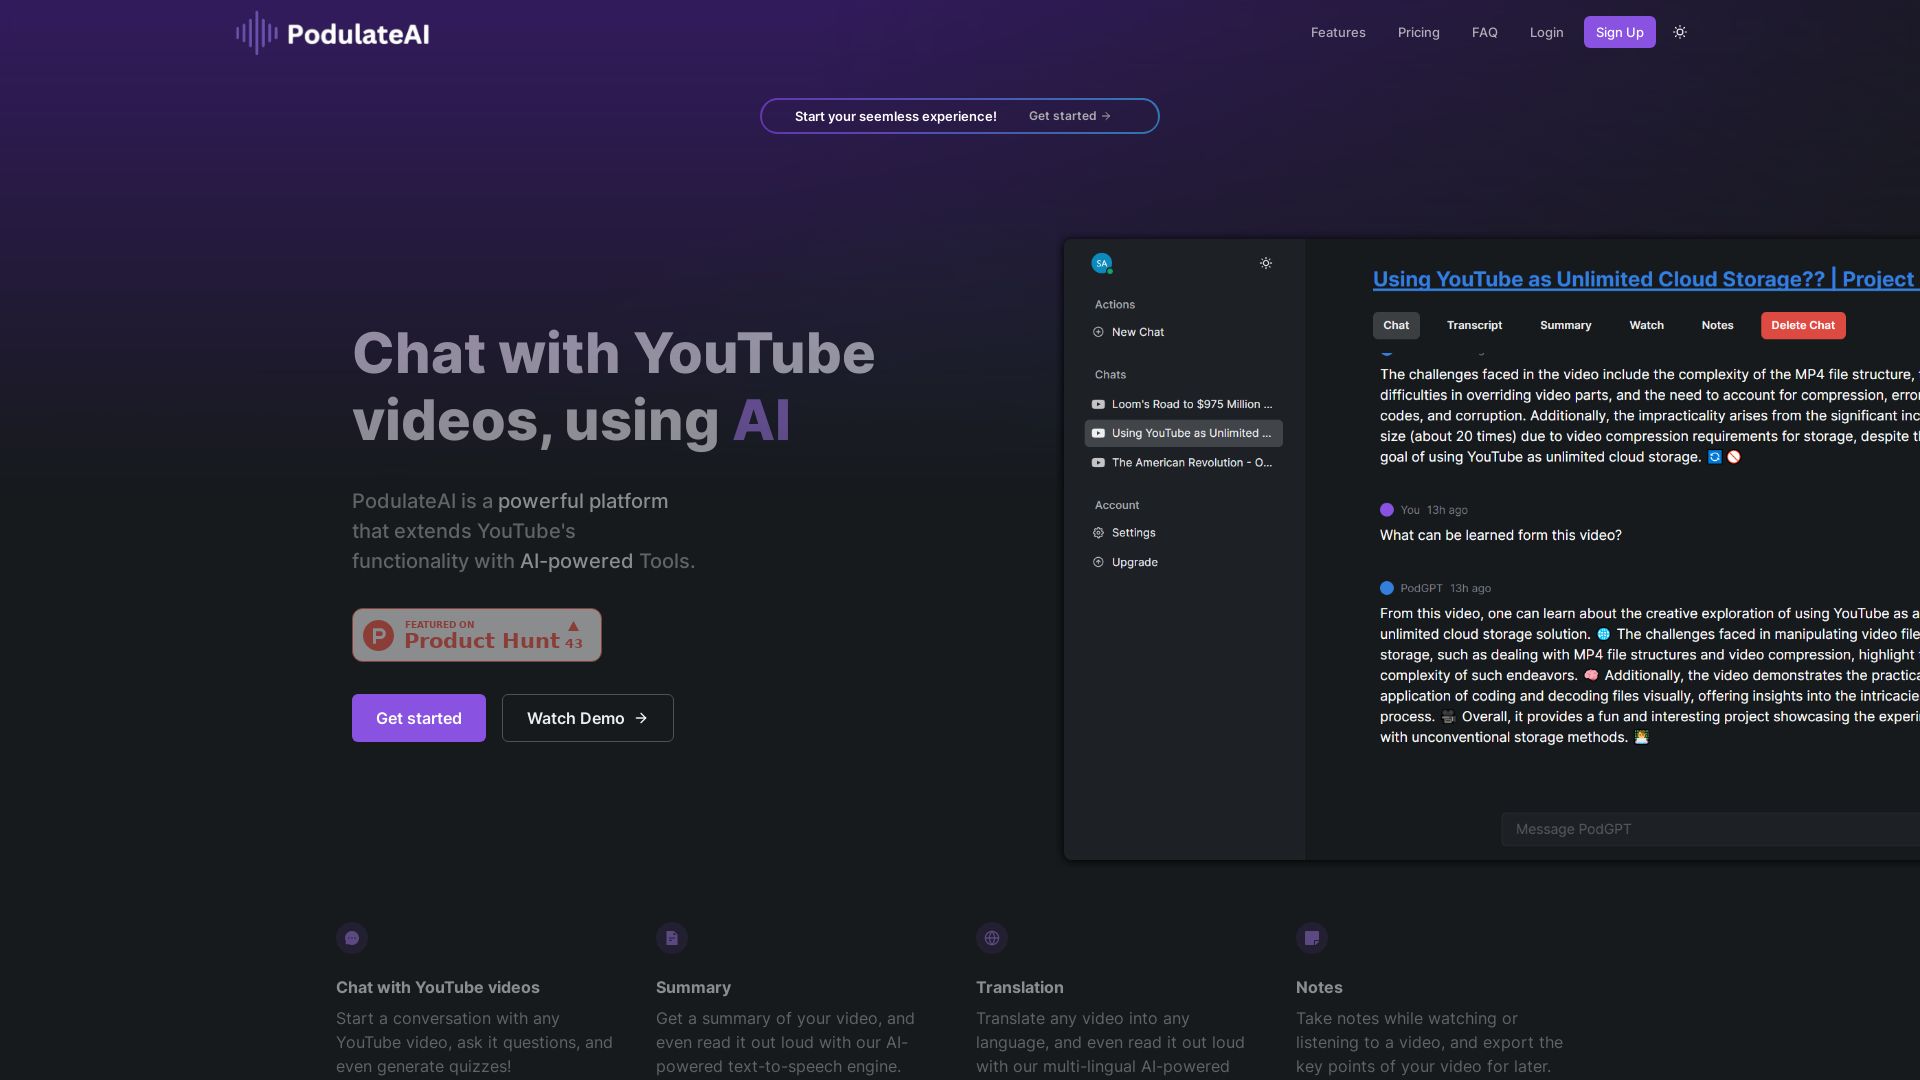Open Pricing in the top navigation
This screenshot has height=1080, width=1920.
pyautogui.click(x=1418, y=32)
